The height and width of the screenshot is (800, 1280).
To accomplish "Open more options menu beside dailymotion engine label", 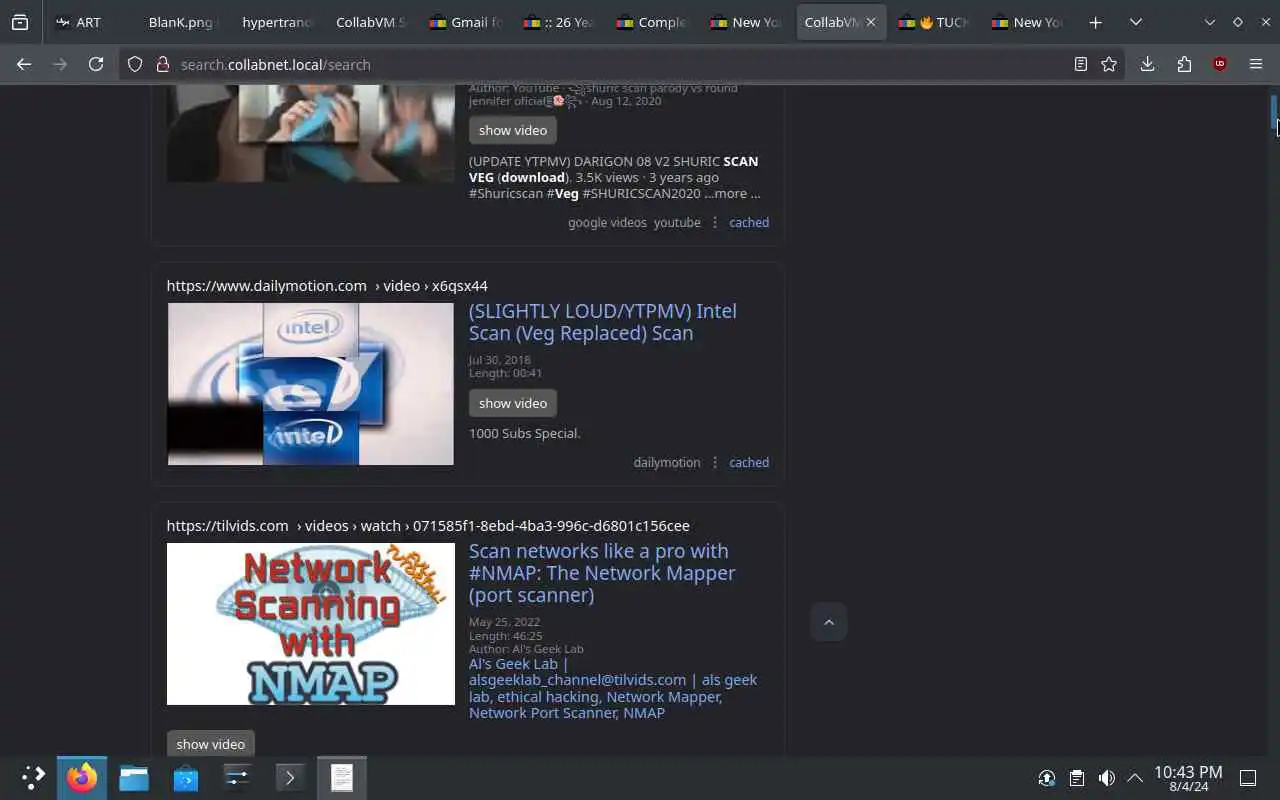I will (x=715, y=462).
